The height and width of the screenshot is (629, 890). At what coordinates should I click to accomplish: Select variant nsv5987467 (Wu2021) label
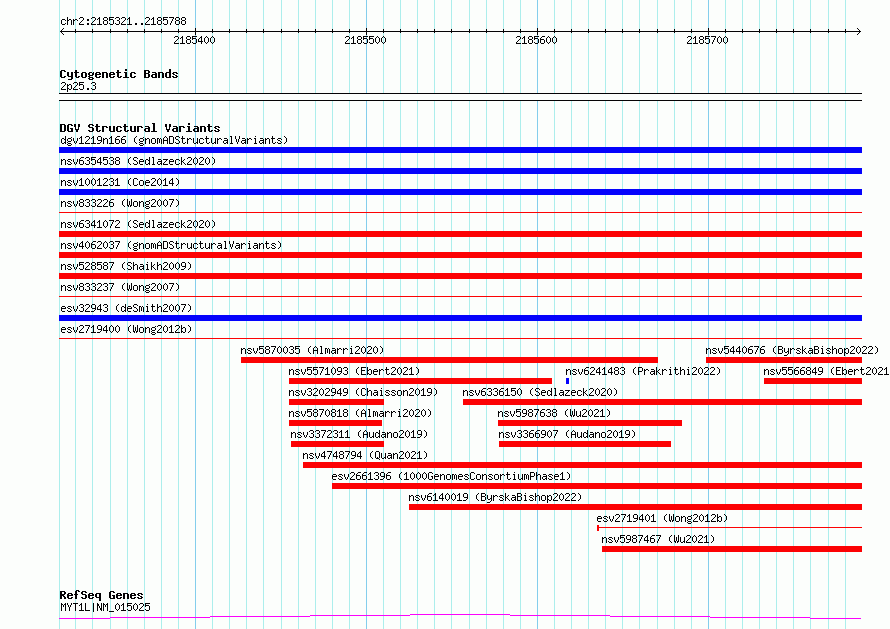658,539
